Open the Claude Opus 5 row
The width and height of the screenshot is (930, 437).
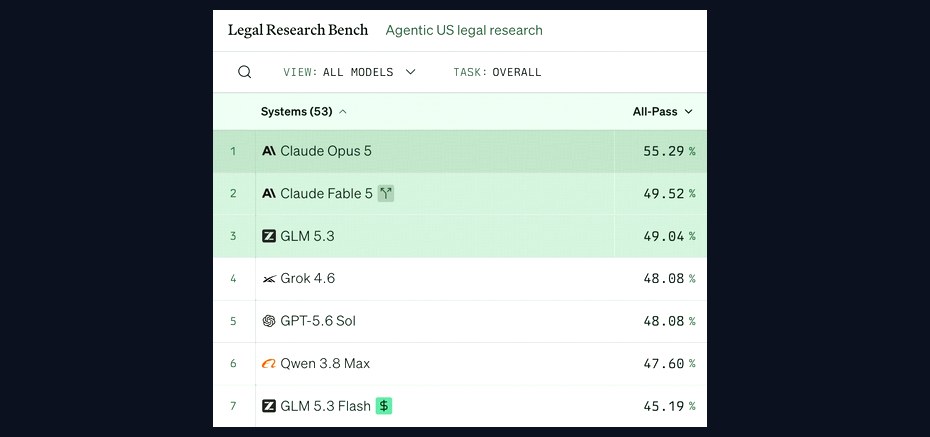pos(460,151)
